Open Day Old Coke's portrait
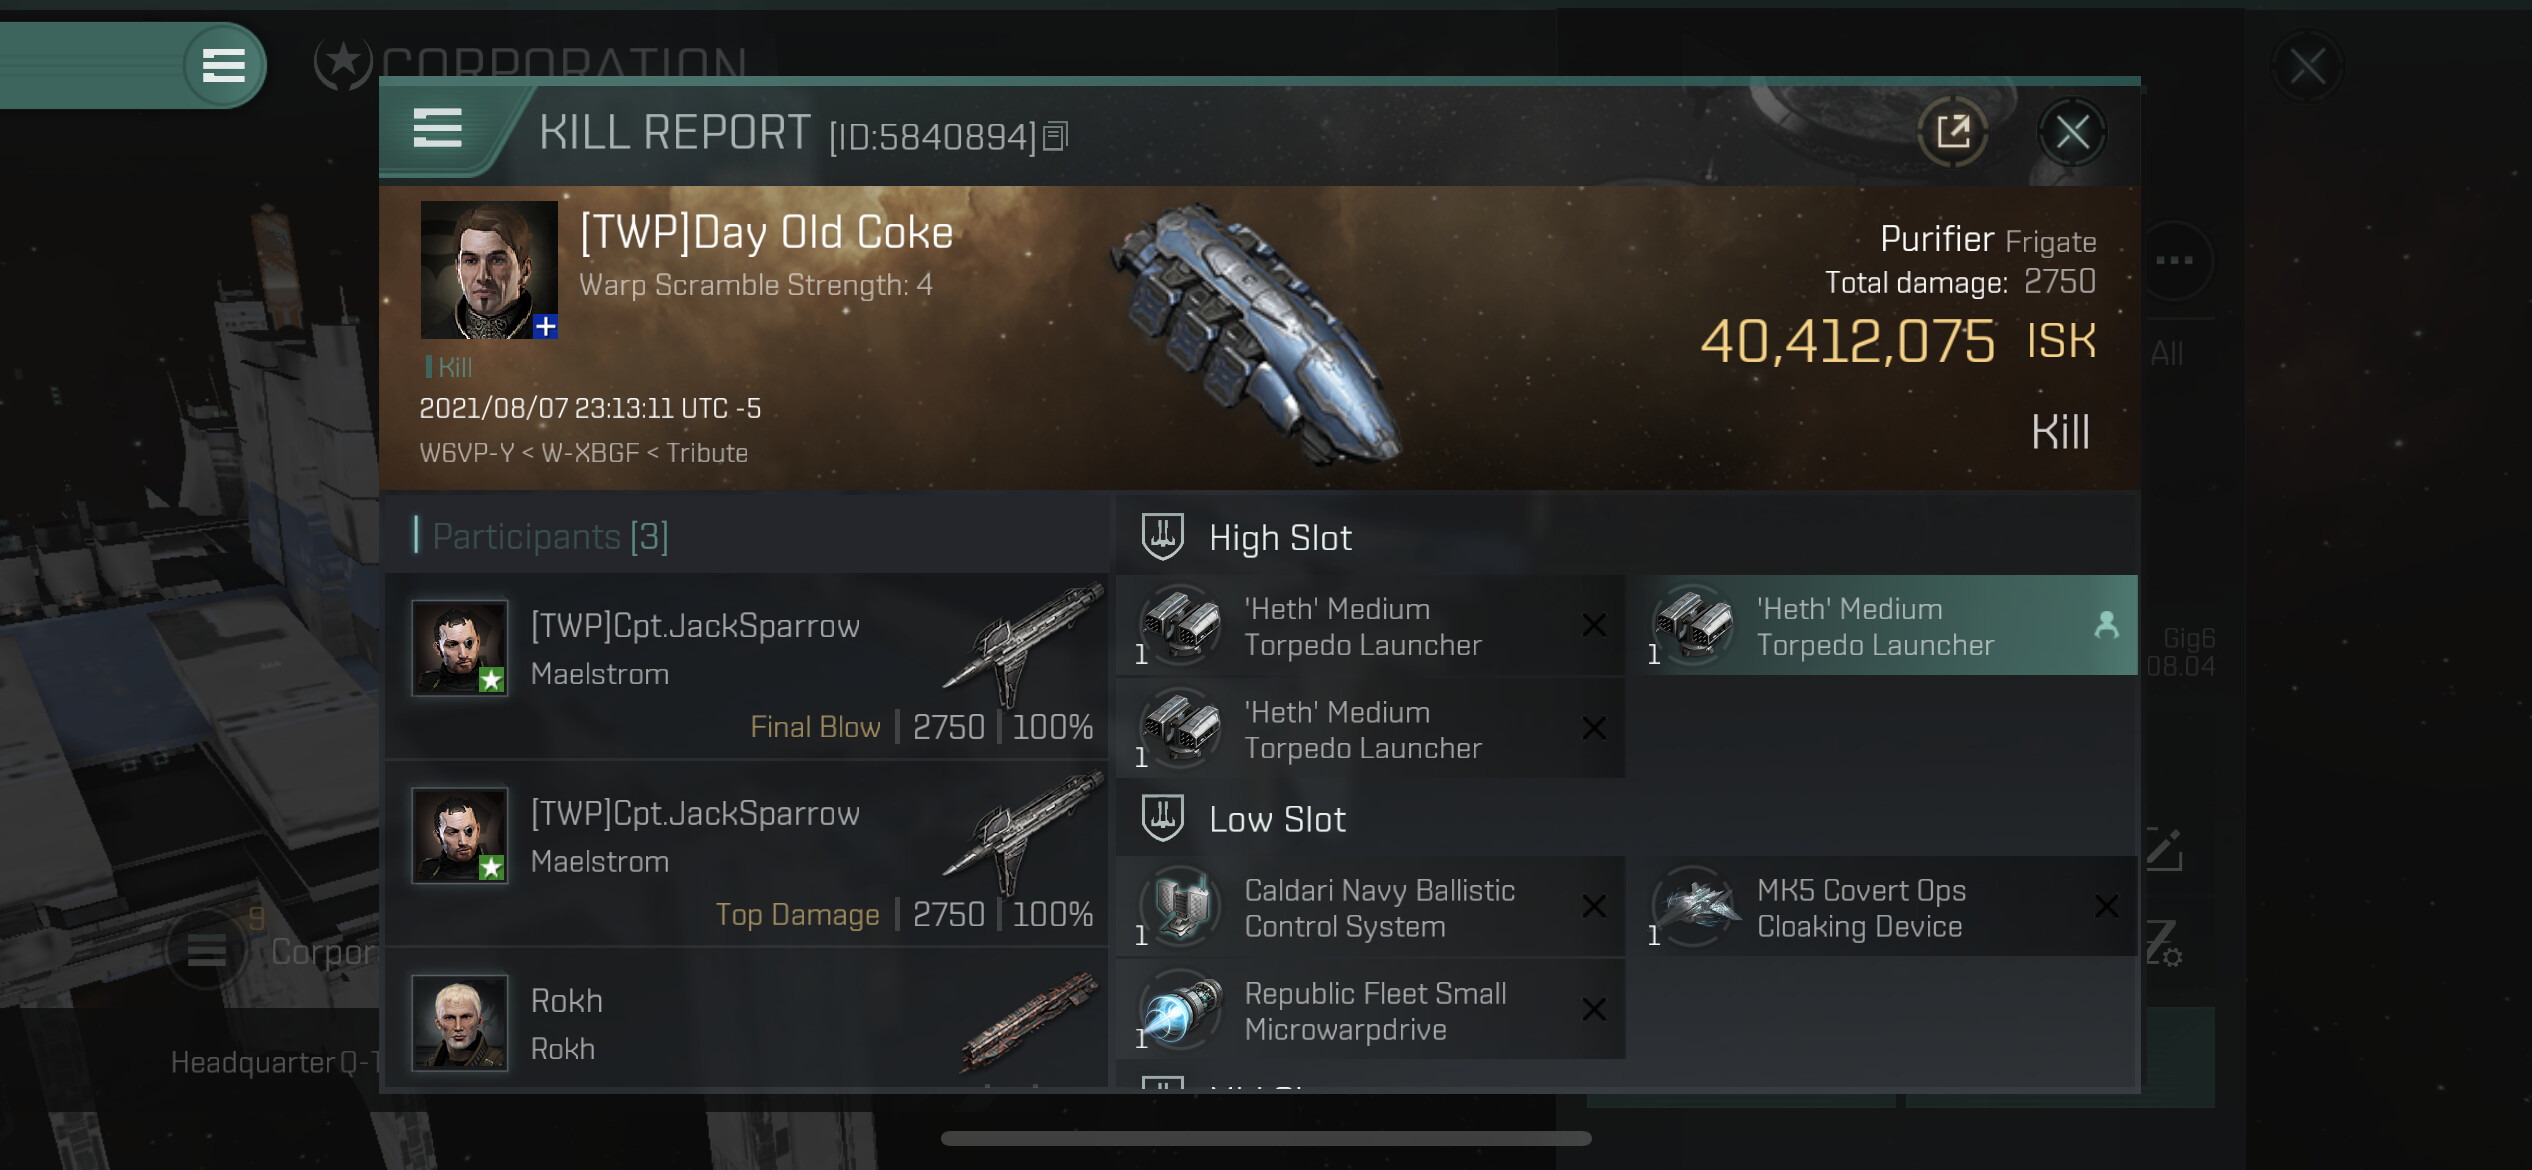The height and width of the screenshot is (1170, 2532). [489, 270]
